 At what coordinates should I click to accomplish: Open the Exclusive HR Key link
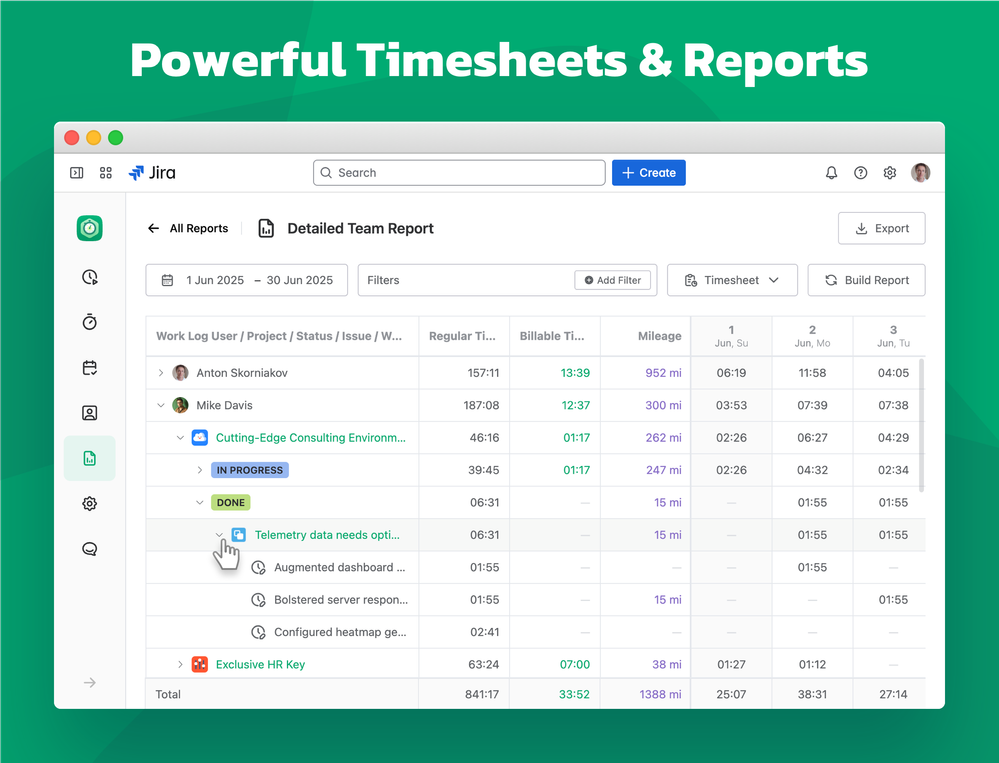coord(260,664)
